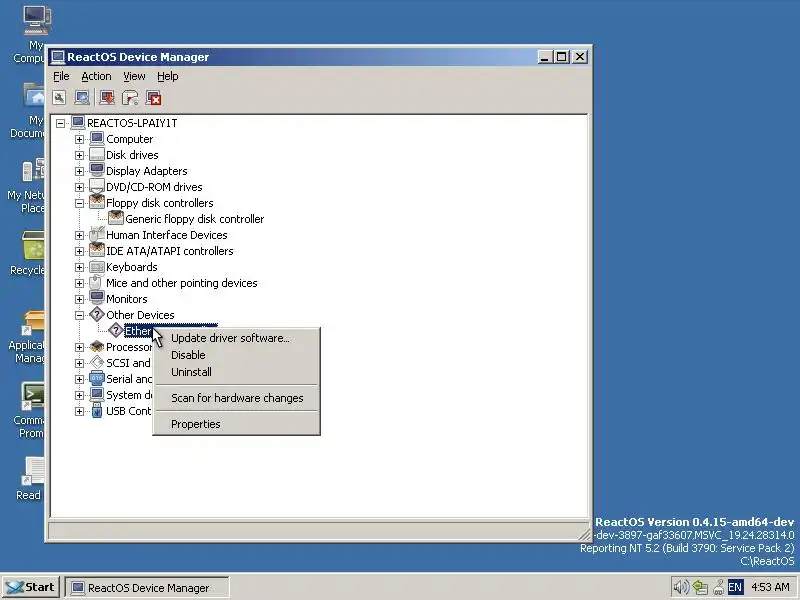Expand the Keyboards category

(80, 267)
